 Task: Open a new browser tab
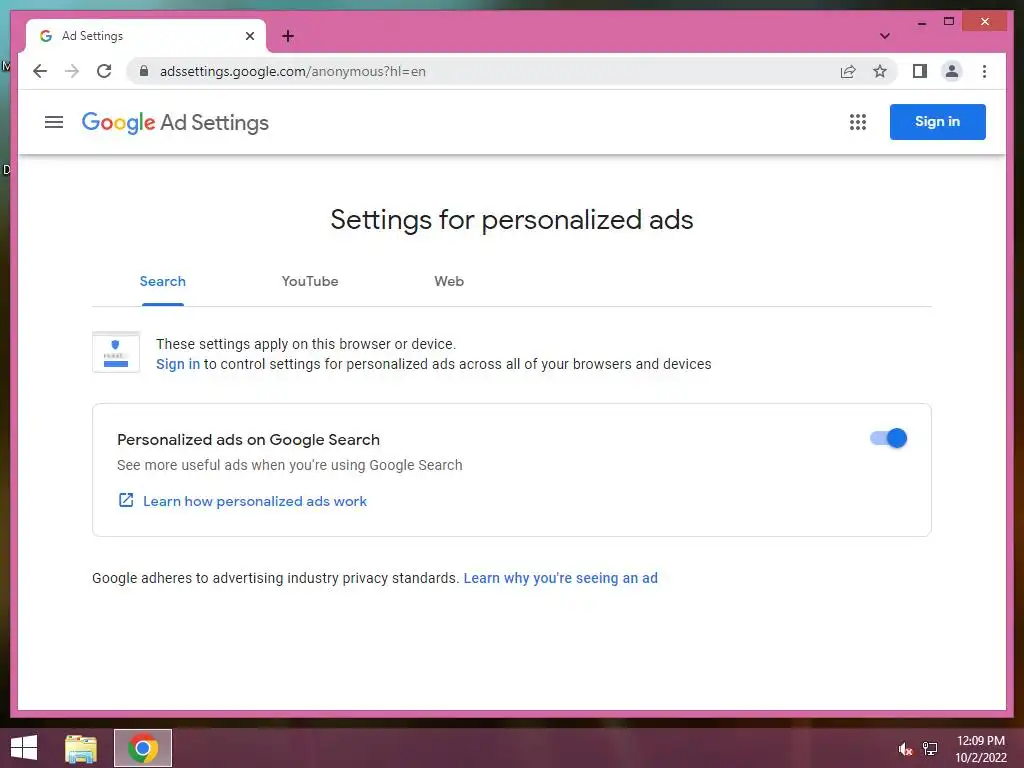[x=288, y=36]
